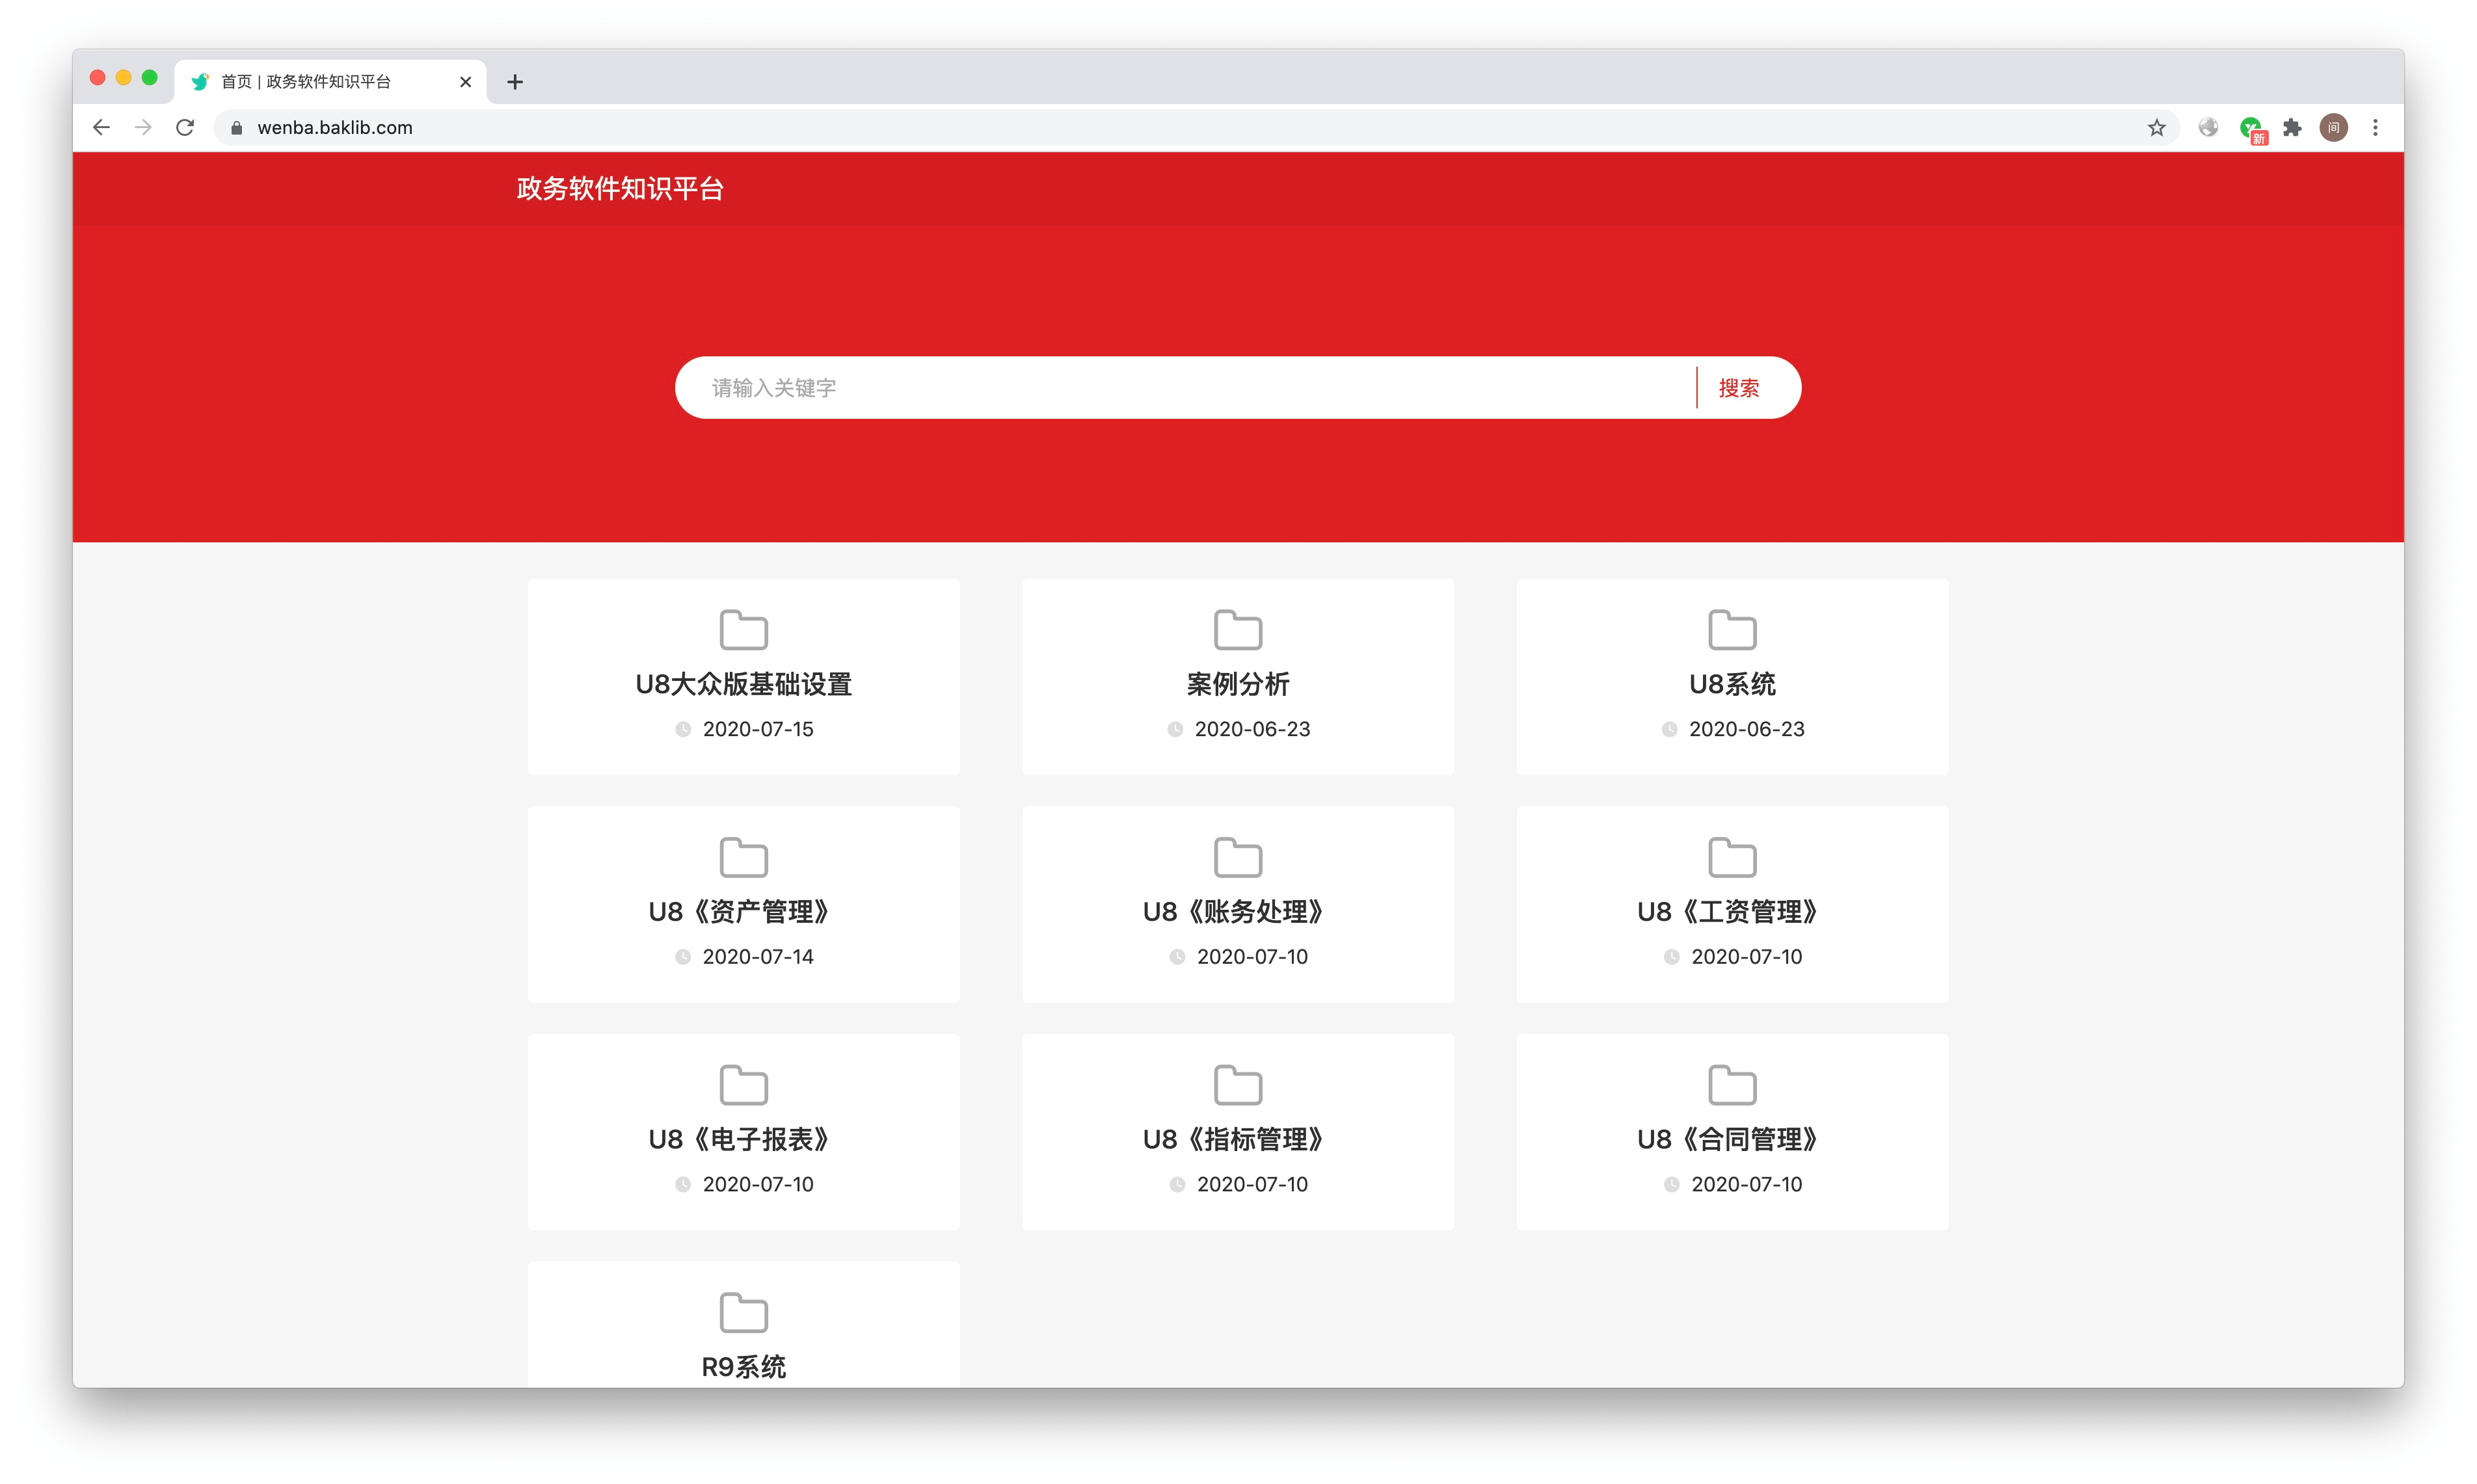Open the U8《合同管理》 category card
Screen dimensions: 2477x1484
pyautogui.click(x=1731, y=1132)
